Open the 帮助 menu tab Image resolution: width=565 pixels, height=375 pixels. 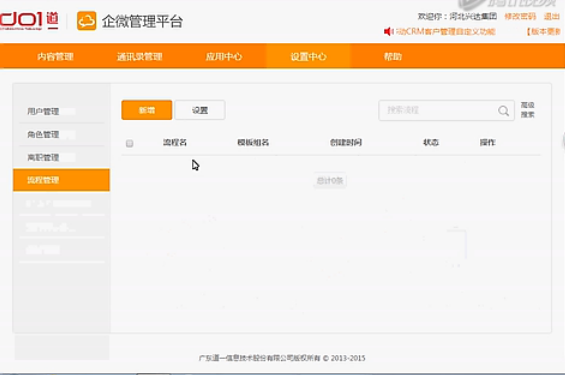pyautogui.click(x=393, y=57)
